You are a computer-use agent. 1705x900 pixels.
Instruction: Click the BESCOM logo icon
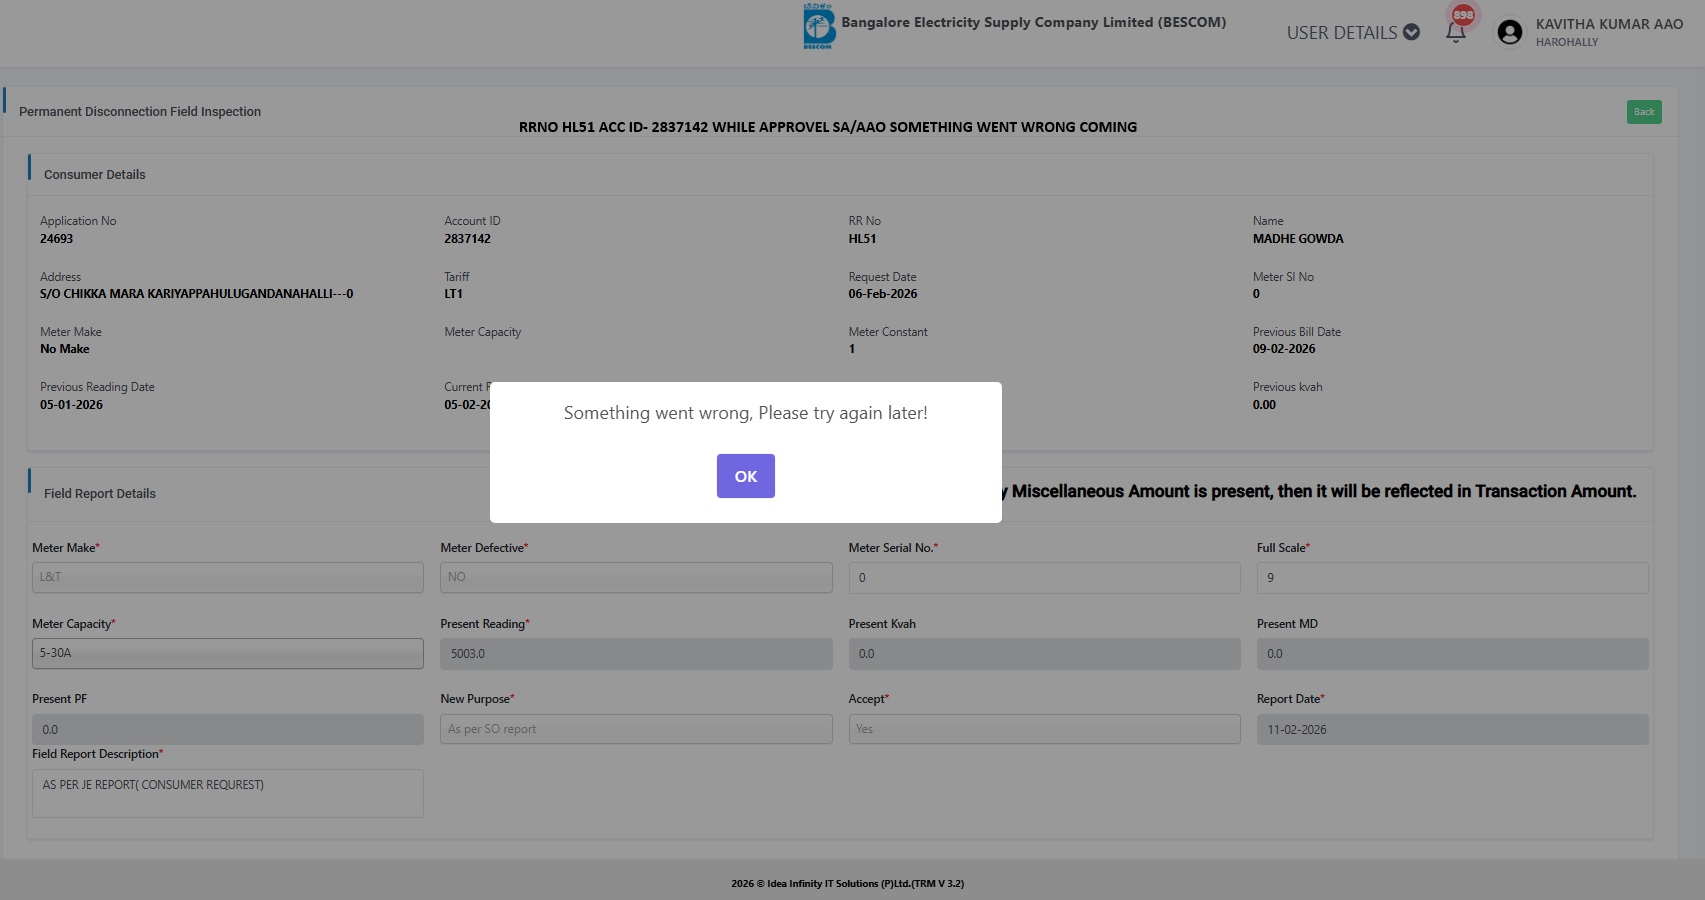(x=819, y=26)
